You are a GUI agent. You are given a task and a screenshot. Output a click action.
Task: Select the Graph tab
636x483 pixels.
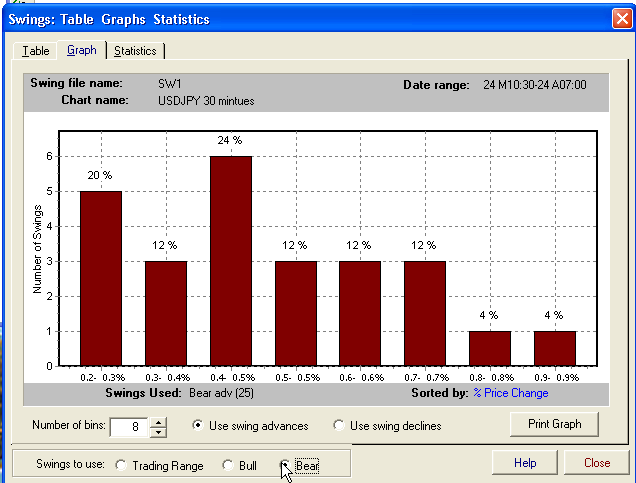pos(81,50)
